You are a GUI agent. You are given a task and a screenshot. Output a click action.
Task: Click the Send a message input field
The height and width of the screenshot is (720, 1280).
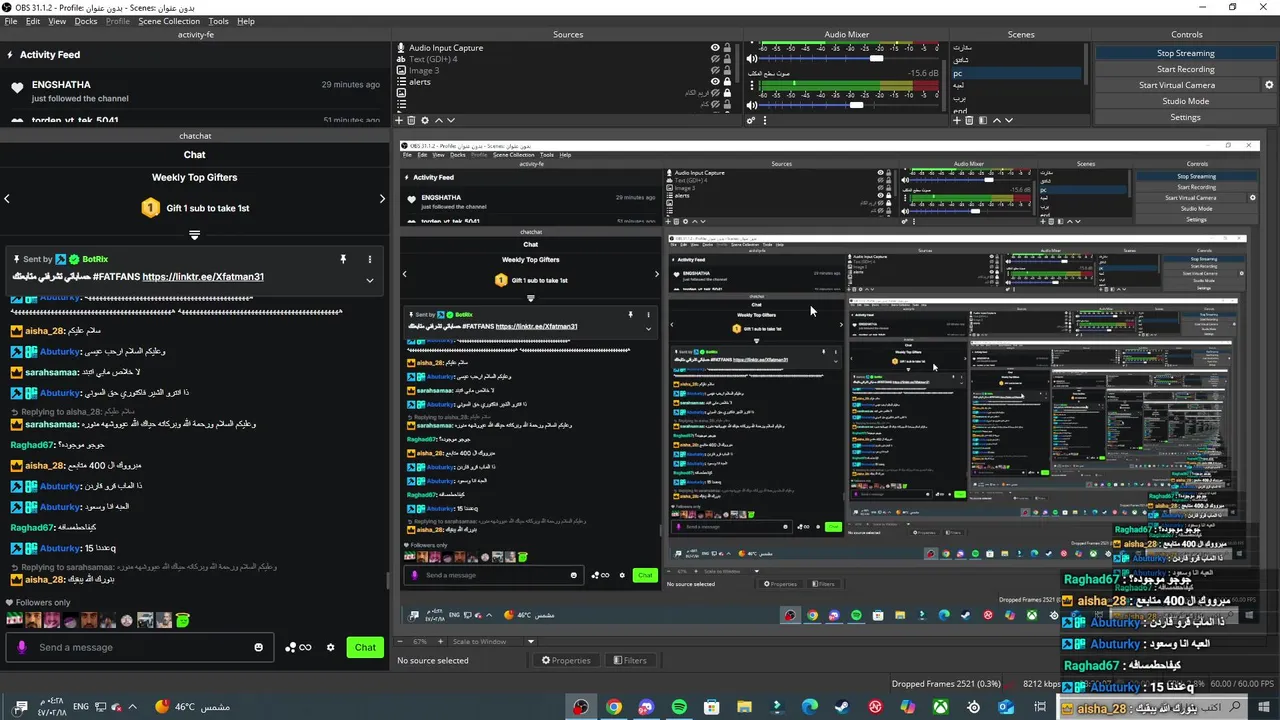(x=140, y=647)
